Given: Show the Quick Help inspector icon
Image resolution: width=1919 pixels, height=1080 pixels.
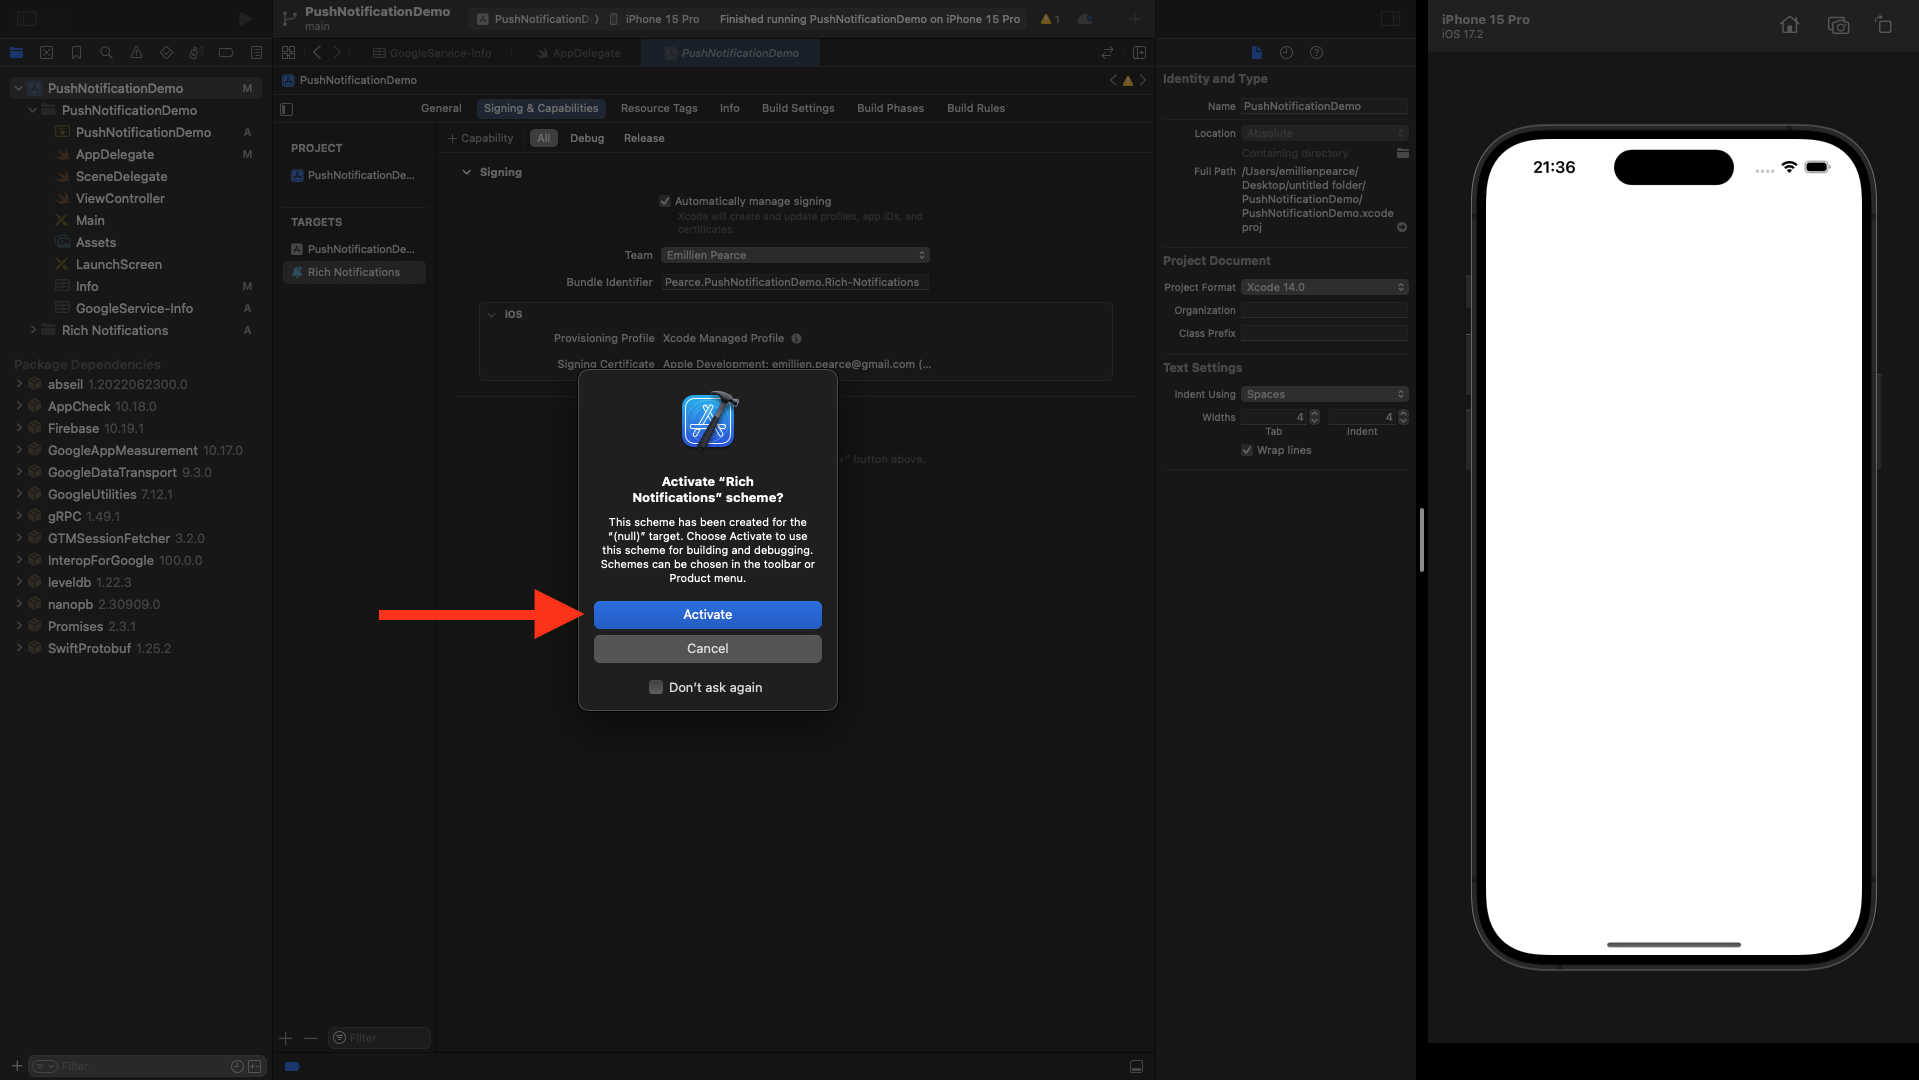Looking at the screenshot, I should [x=1316, y=53].
